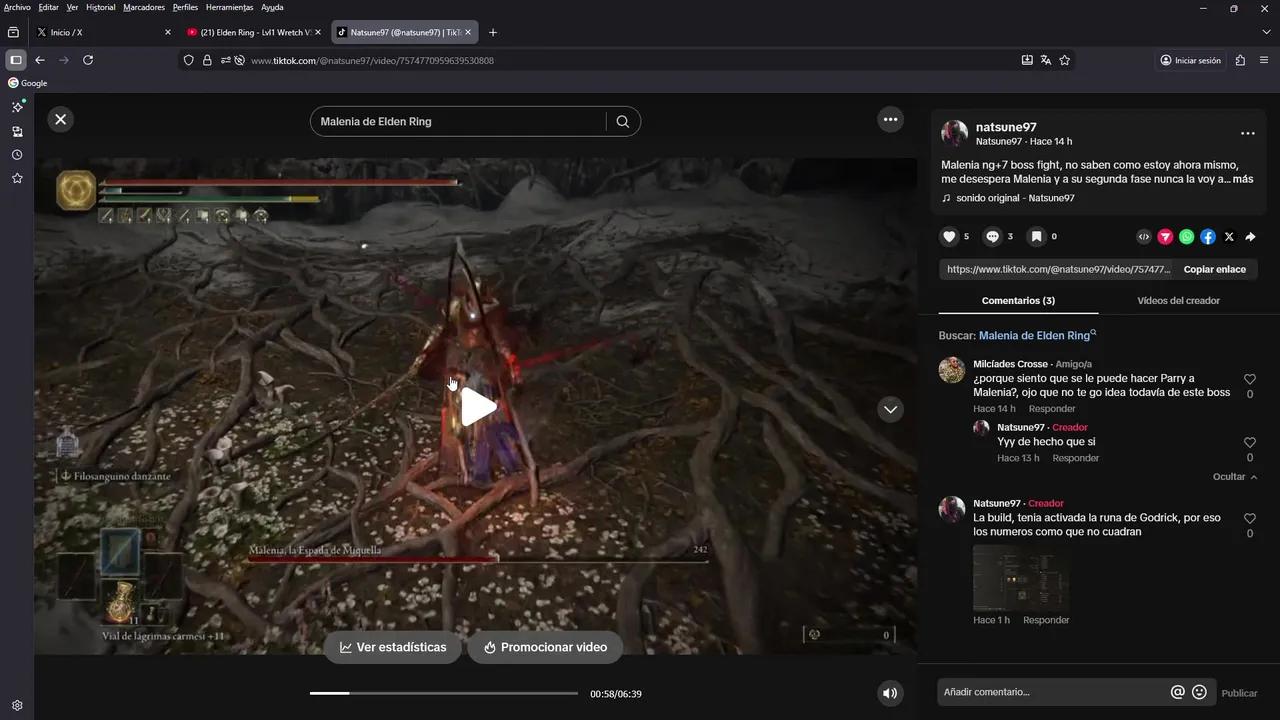Open the Archivo menu
The width and height of the screenshot is (1280, 720).
point(17,7)
